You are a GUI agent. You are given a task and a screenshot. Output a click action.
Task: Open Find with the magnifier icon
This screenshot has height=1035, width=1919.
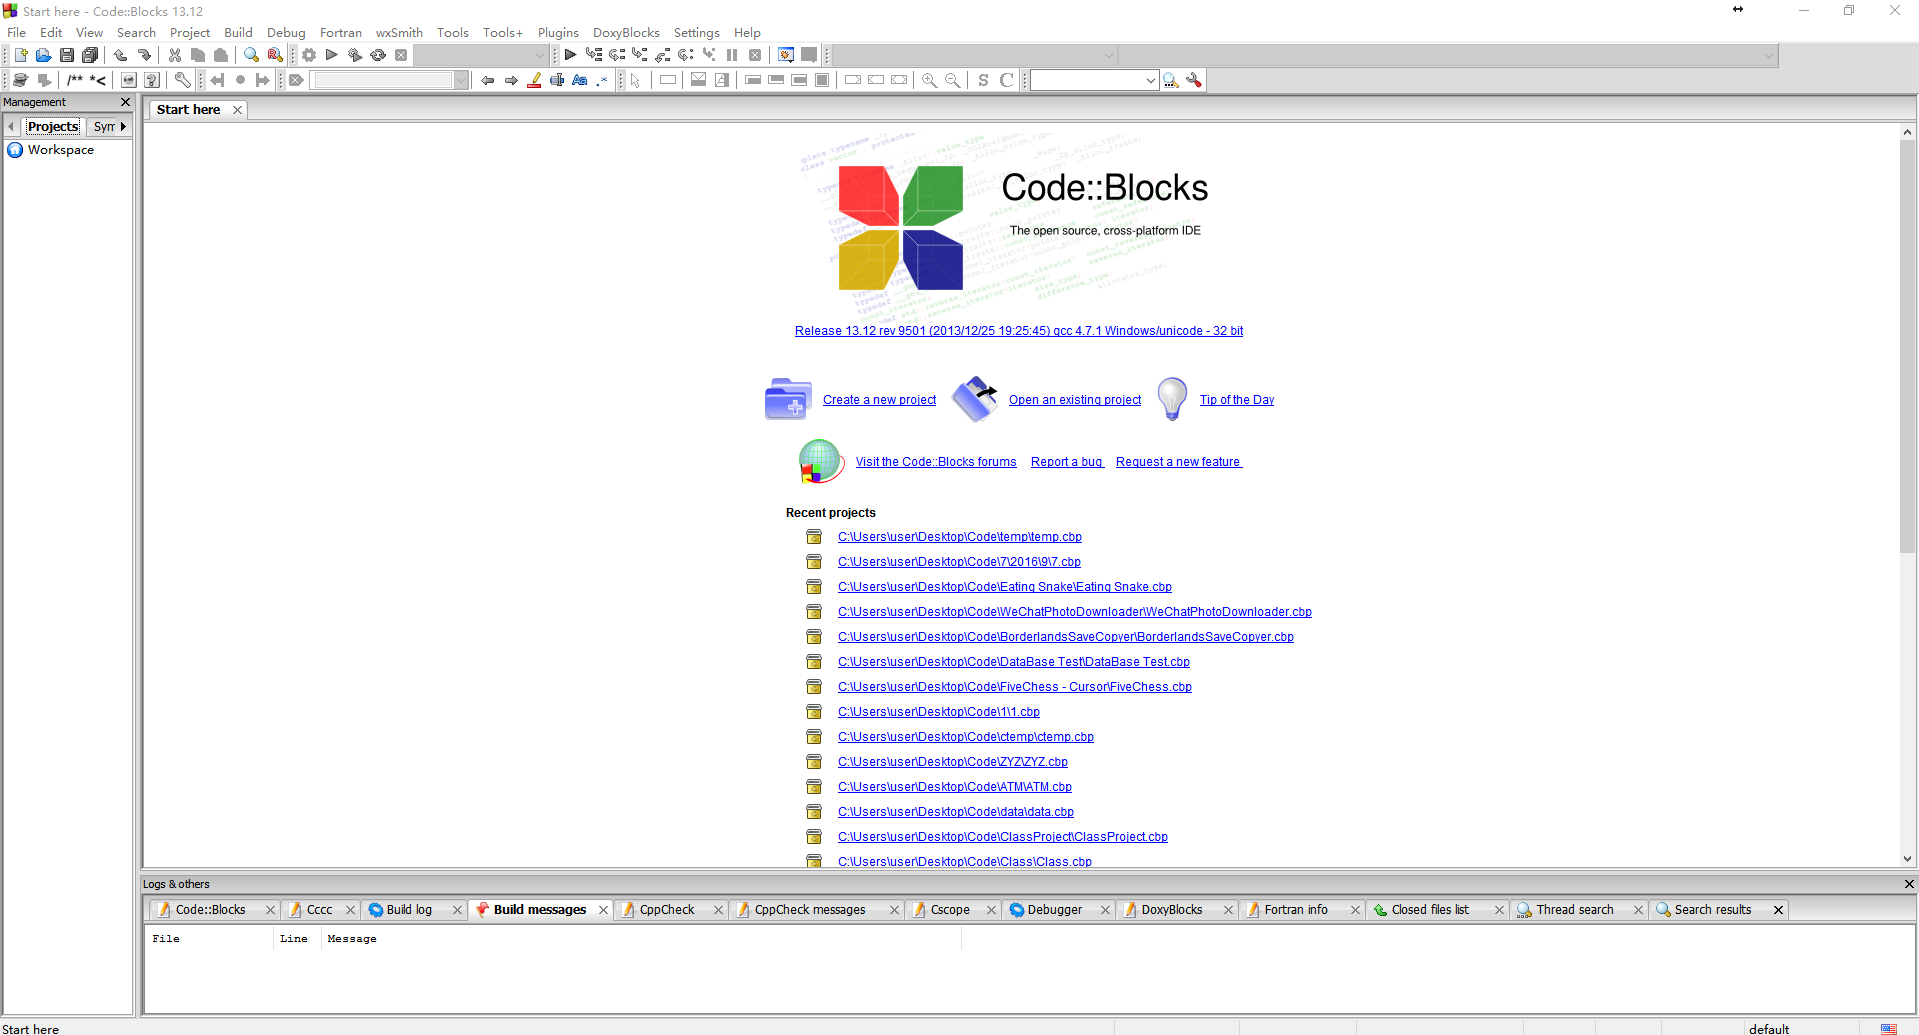click(251, 55)
